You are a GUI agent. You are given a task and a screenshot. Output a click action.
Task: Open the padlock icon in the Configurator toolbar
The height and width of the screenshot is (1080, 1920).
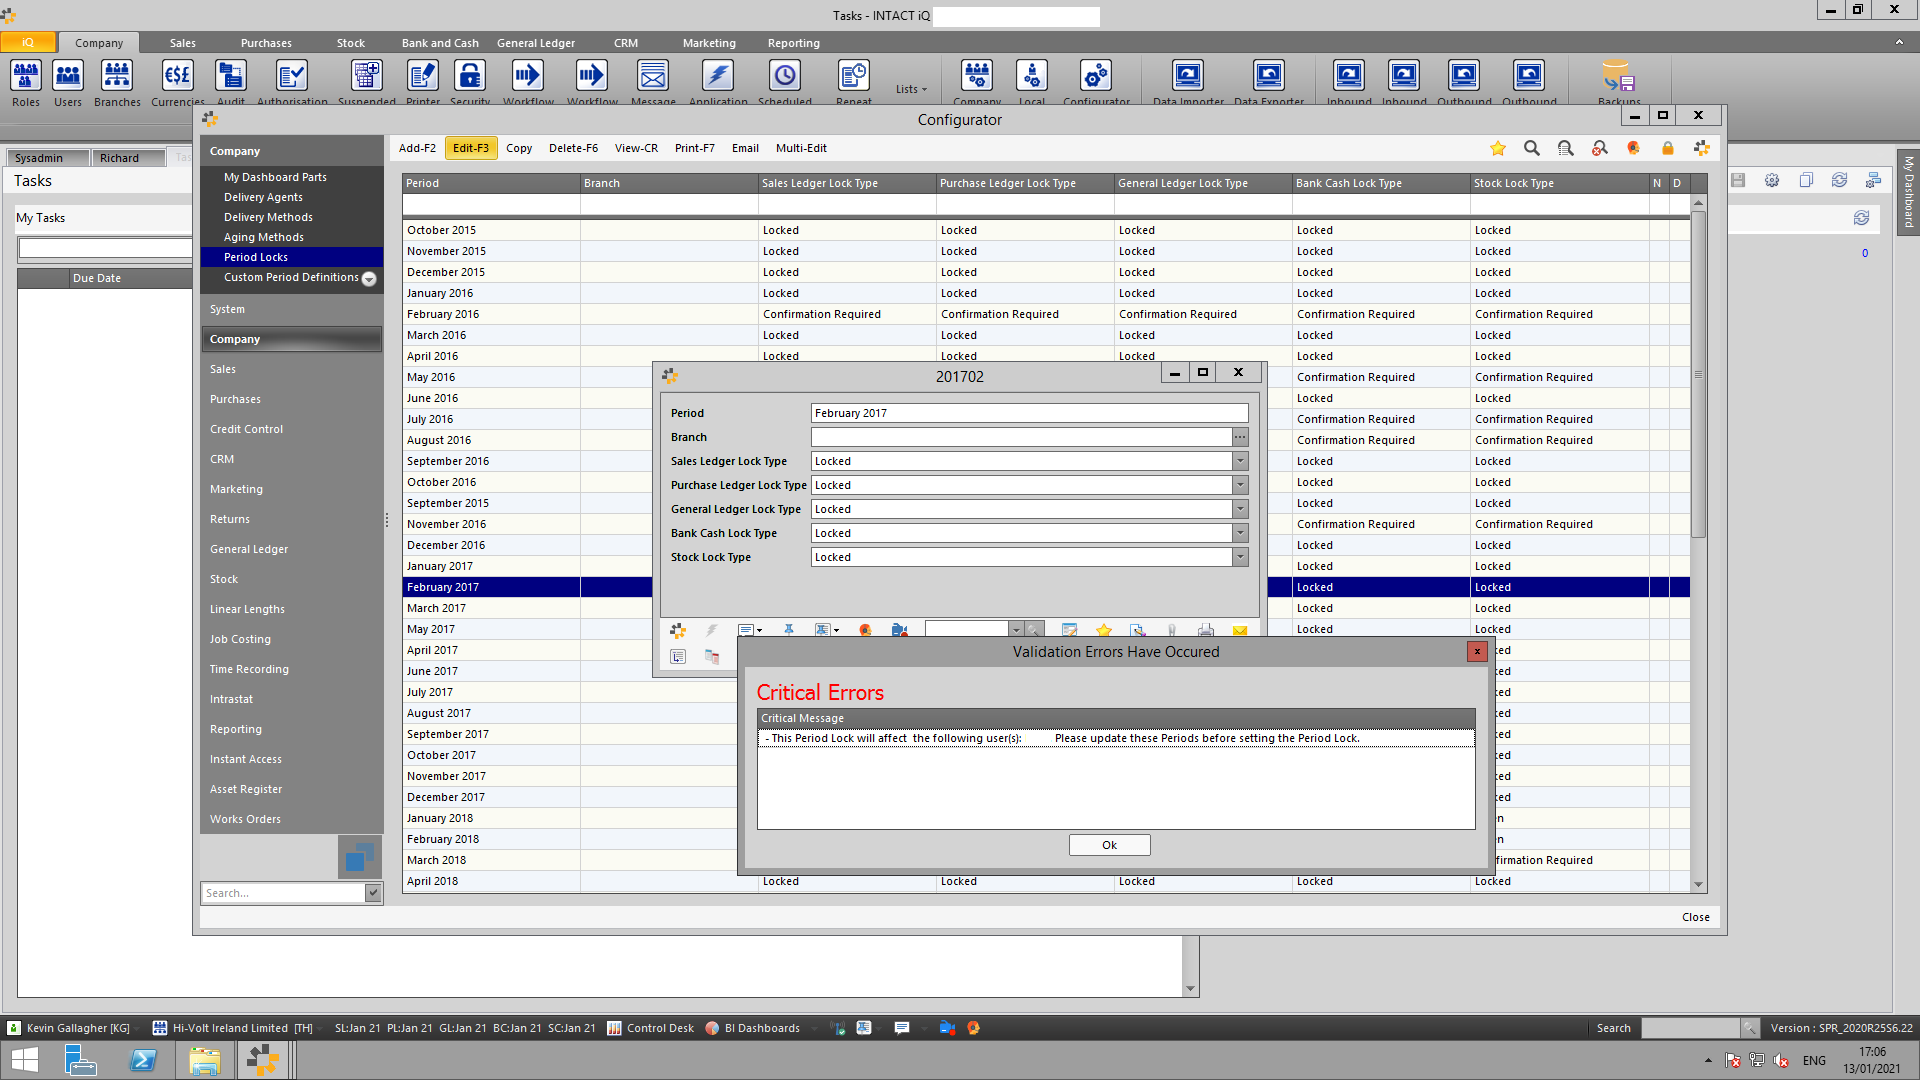[x=1667, y=147]
